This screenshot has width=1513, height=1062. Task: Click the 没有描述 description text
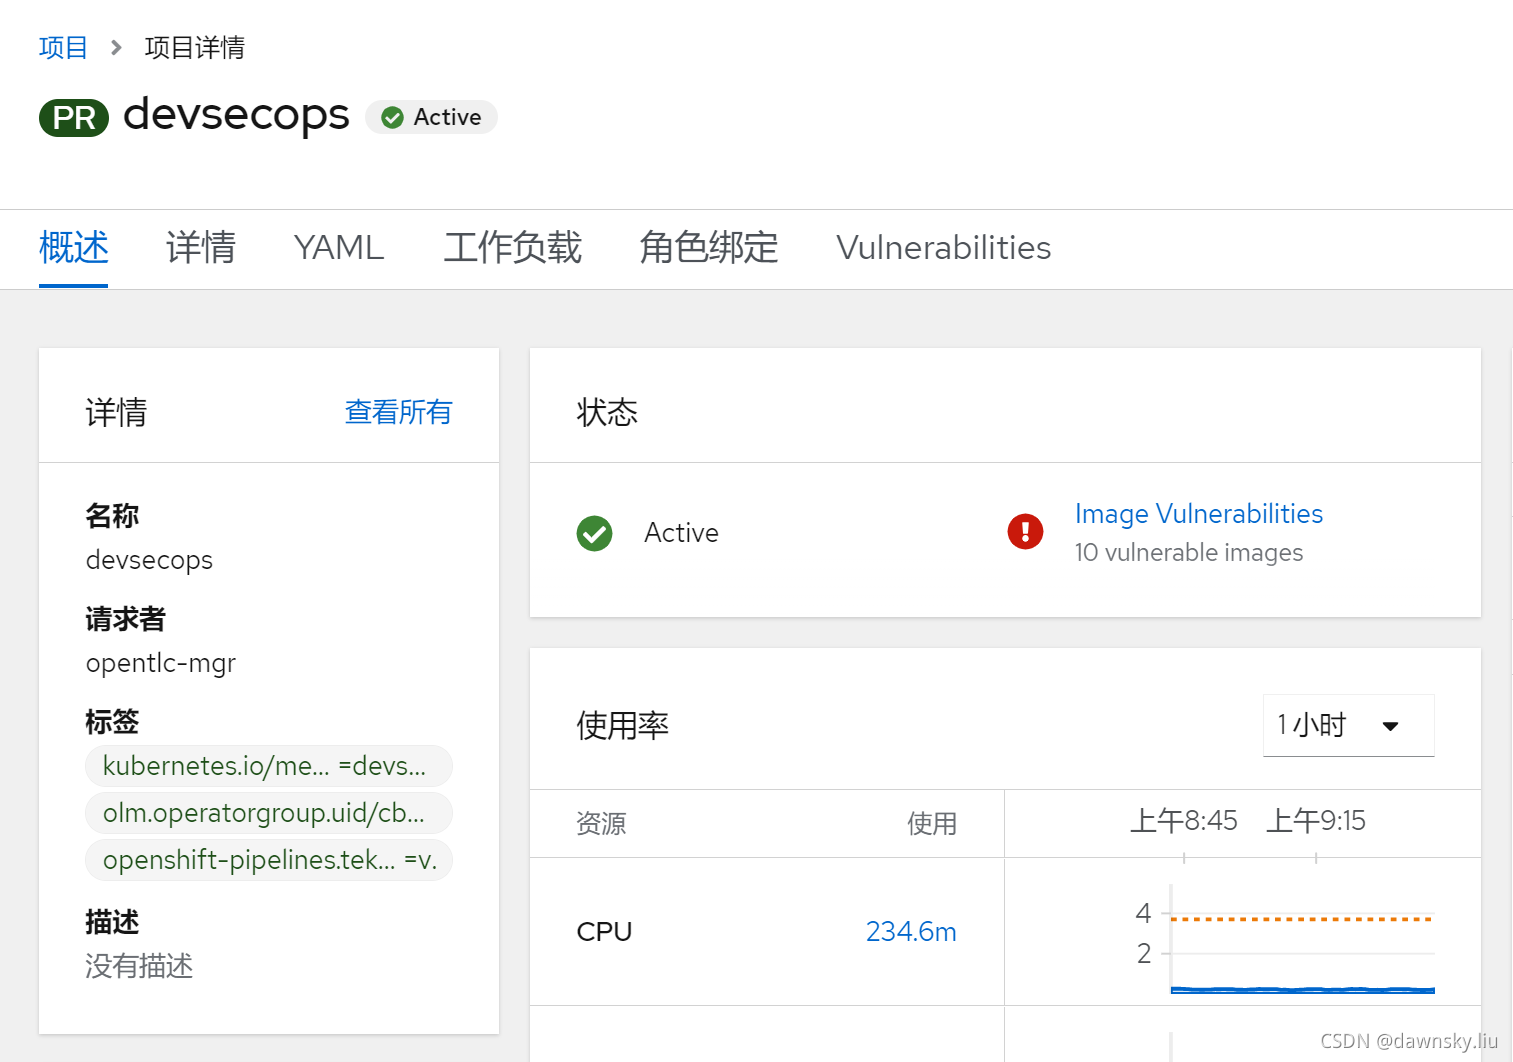point(139,966)
